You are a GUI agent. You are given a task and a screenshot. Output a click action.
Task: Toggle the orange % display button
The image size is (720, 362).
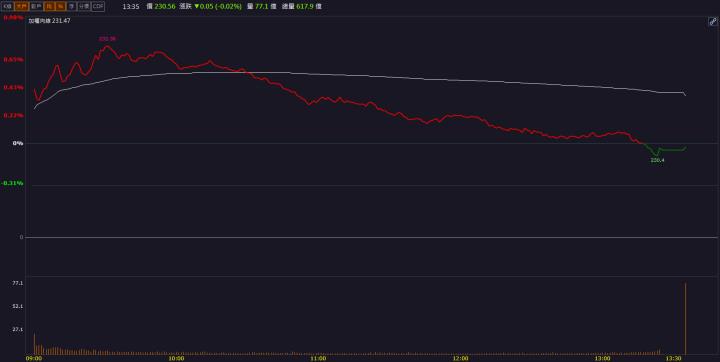click(60, 6)
